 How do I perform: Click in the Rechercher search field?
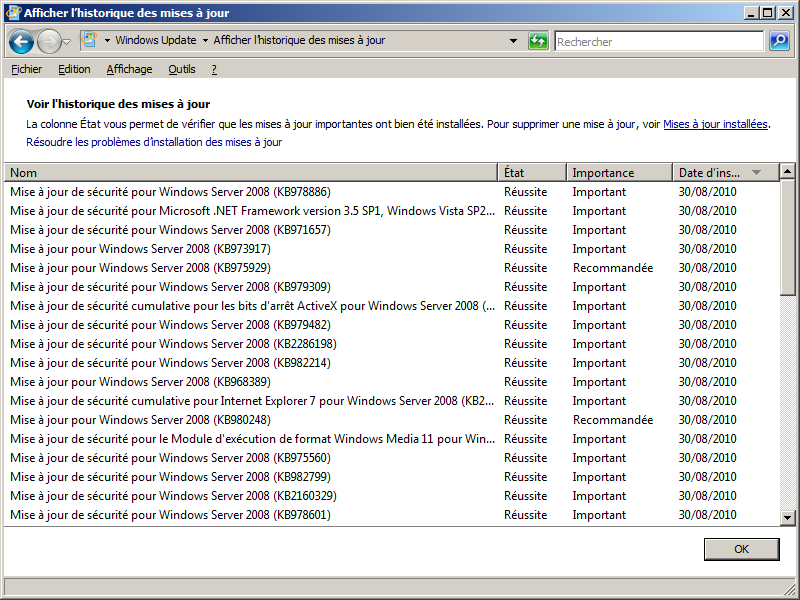[x=658, y=42]
